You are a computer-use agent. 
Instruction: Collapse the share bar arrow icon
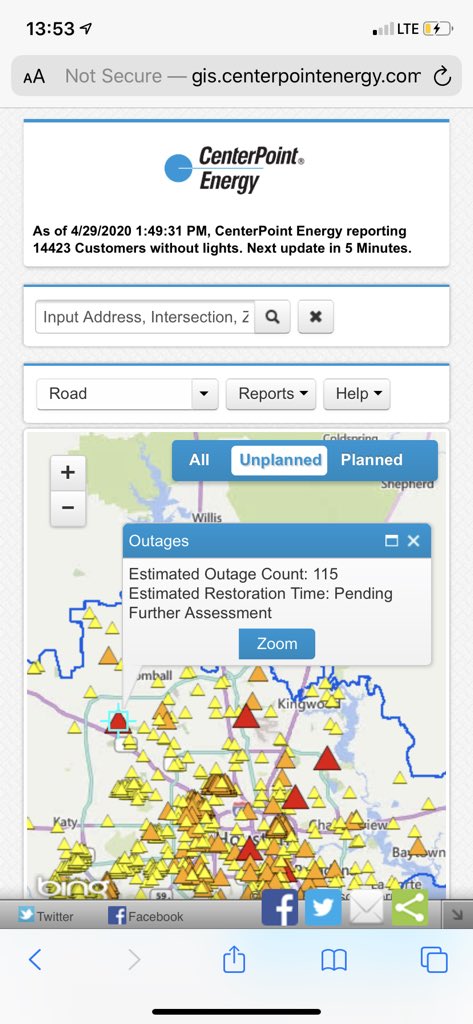457,916
